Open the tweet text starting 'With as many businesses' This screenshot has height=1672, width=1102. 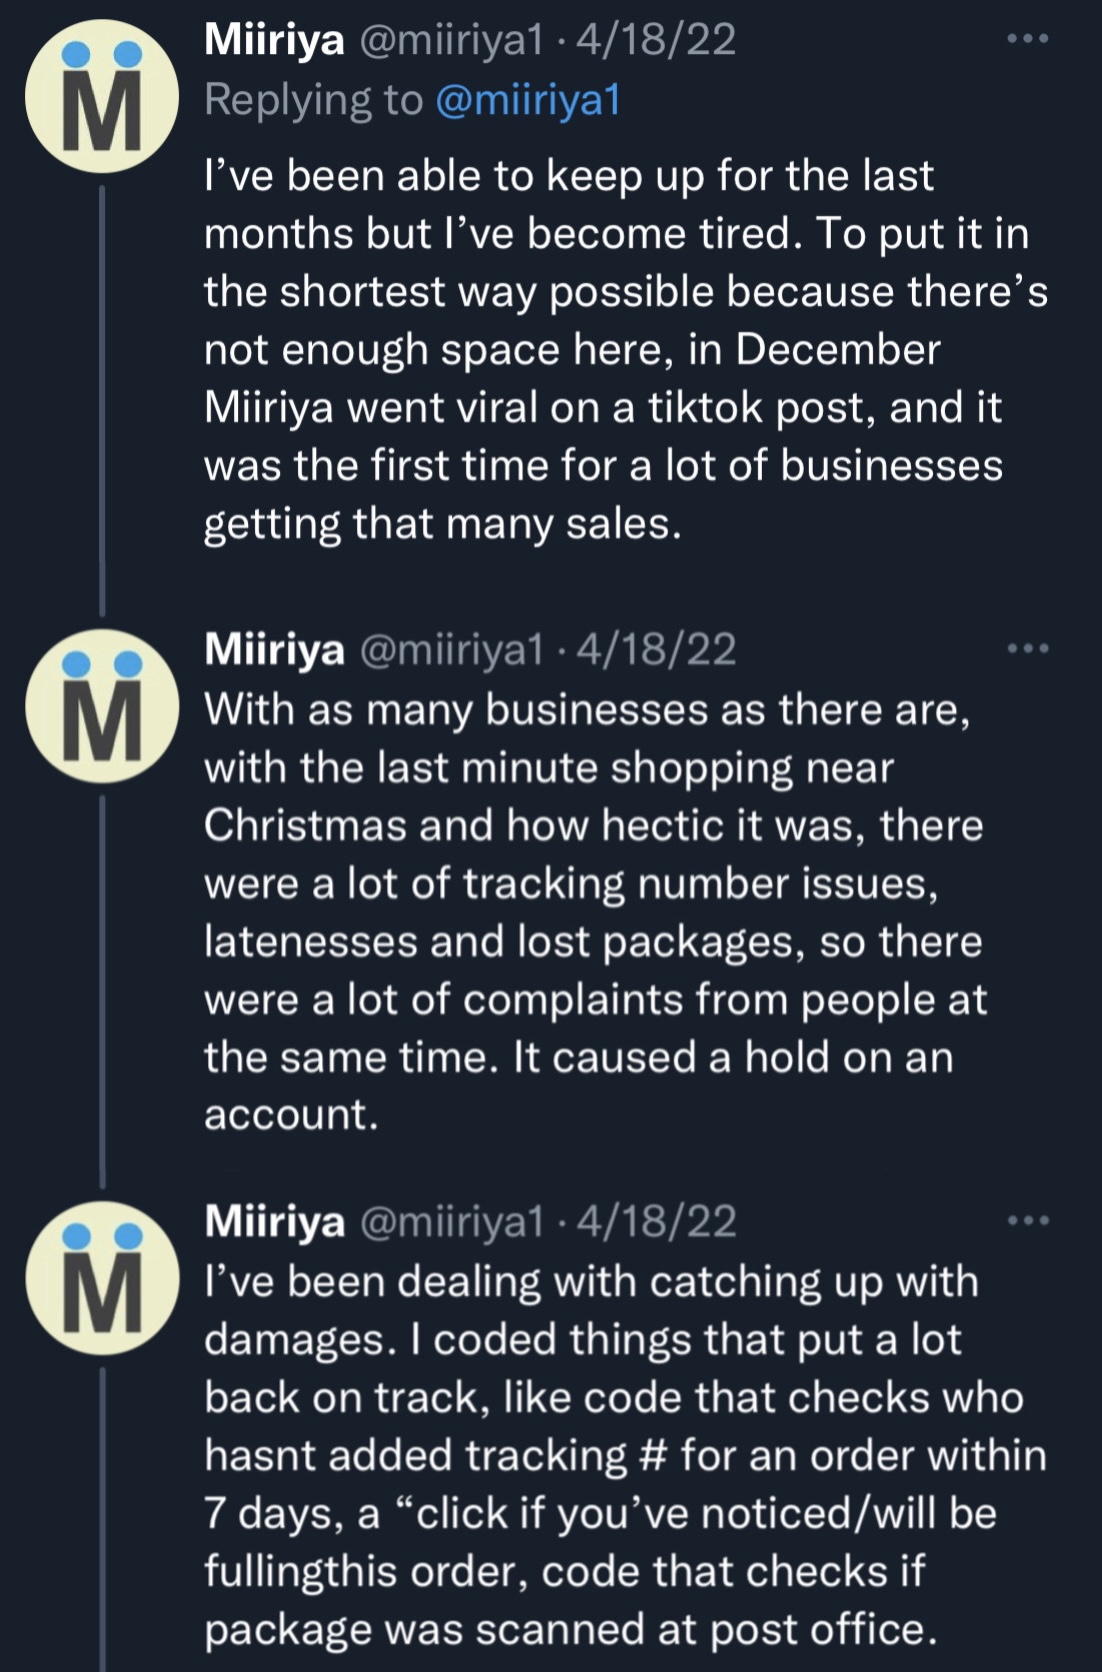pos(596,912)
